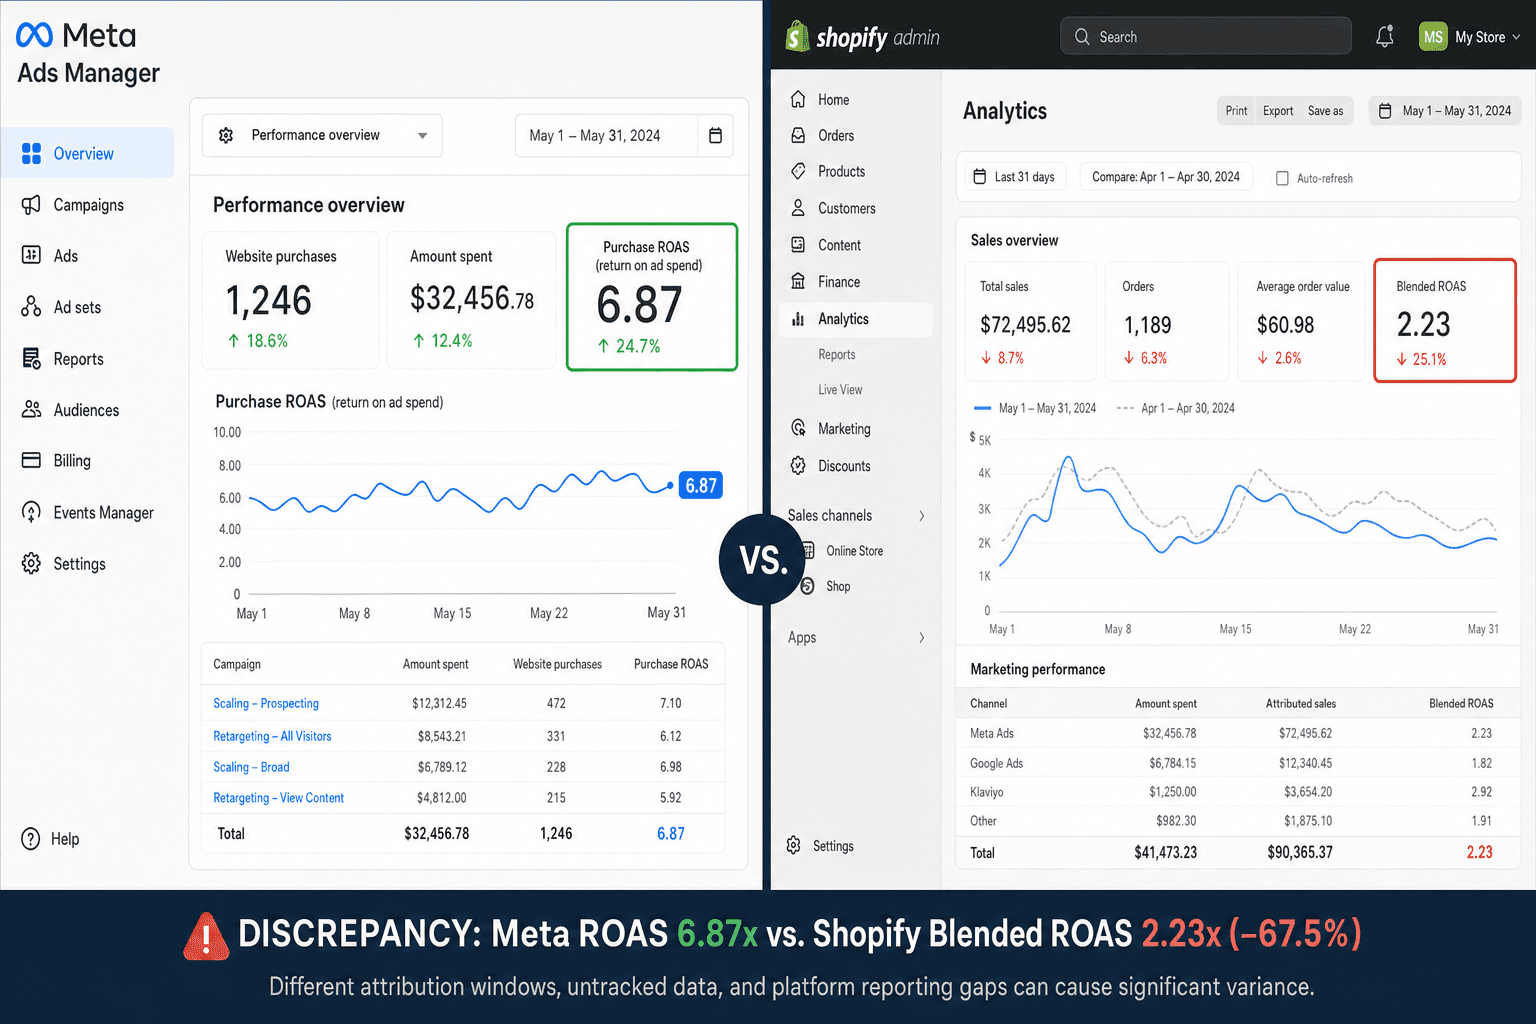Open Live View under Analytics
Image resolution: width=1536 pixels, height=1024 pixels.
pyautogui.click(x=840, y=390)
